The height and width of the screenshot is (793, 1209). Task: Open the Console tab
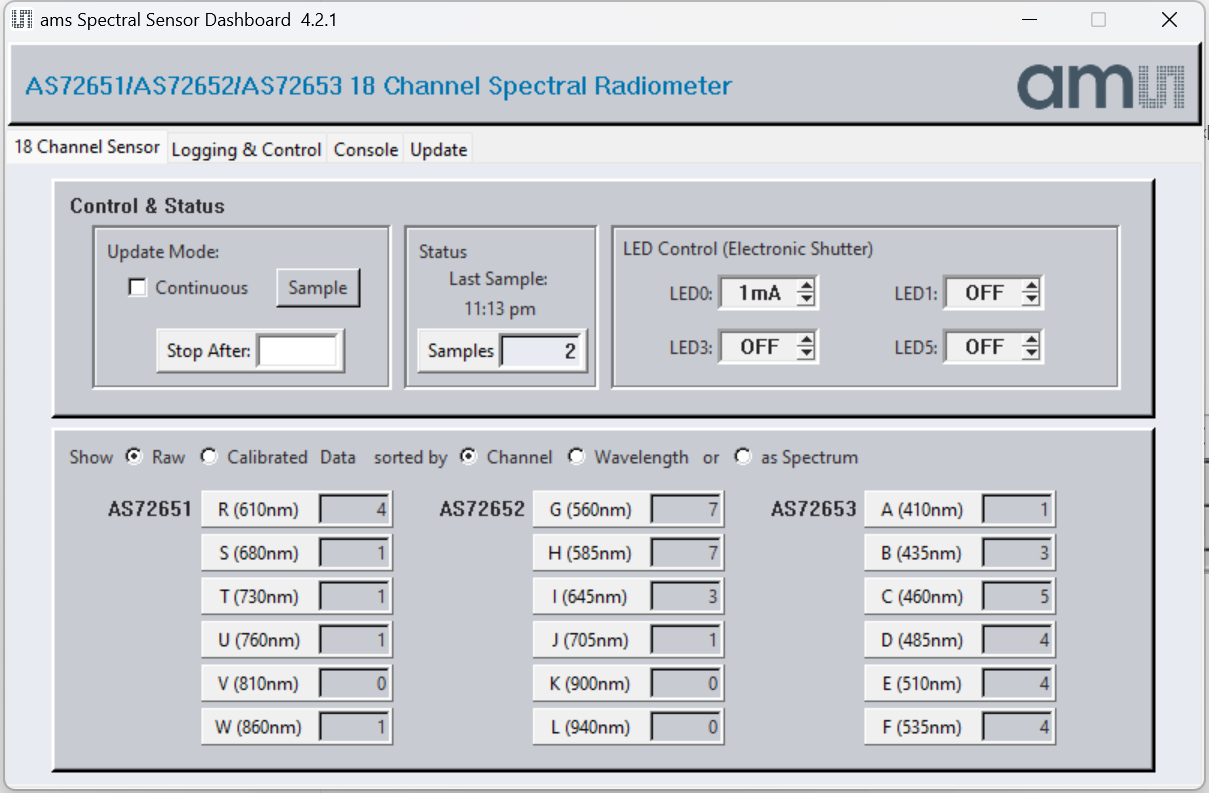pos(366,149)
